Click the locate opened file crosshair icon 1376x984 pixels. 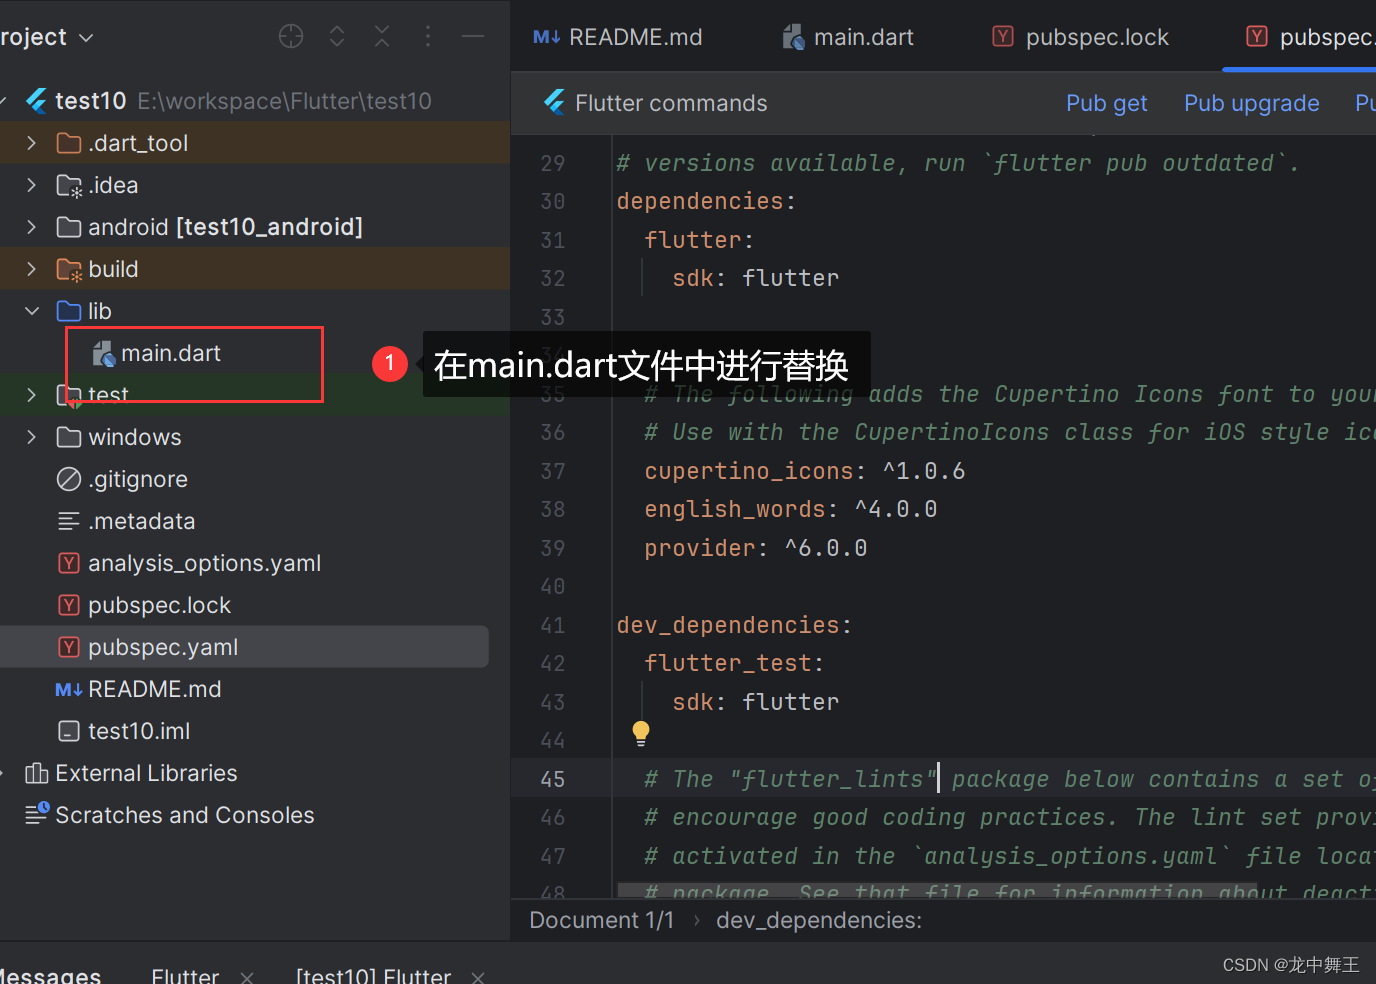pyautogui.click(x=291, y=37)
